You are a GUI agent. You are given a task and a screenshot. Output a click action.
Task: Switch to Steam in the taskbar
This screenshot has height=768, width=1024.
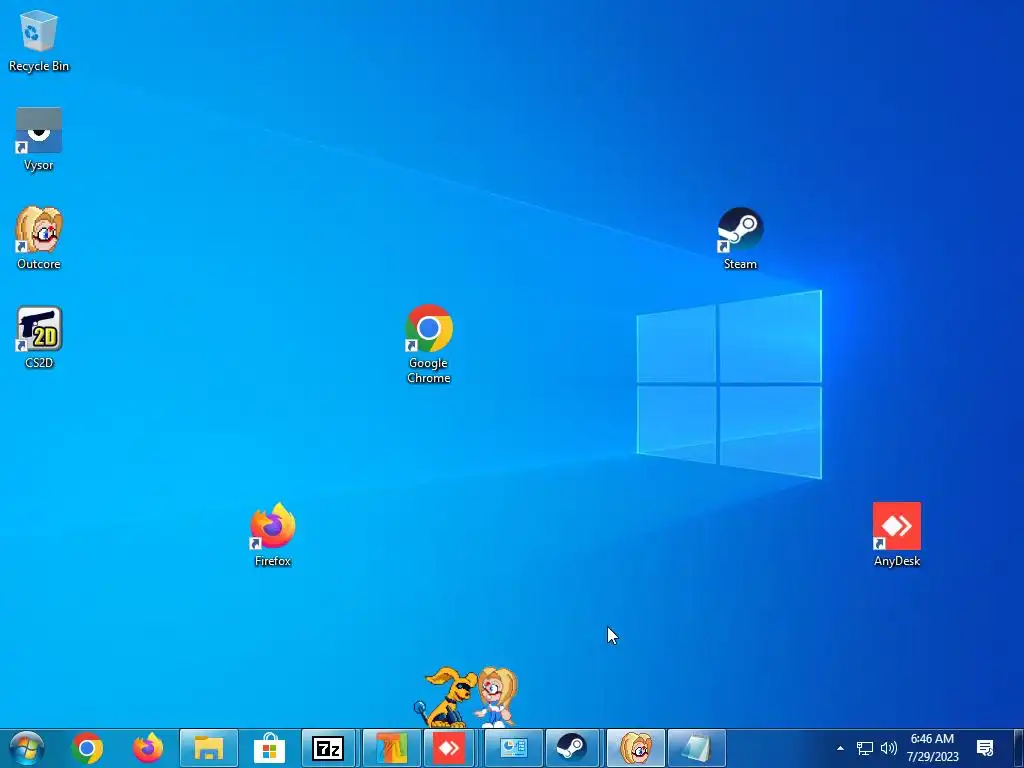[x=571, y=748]
